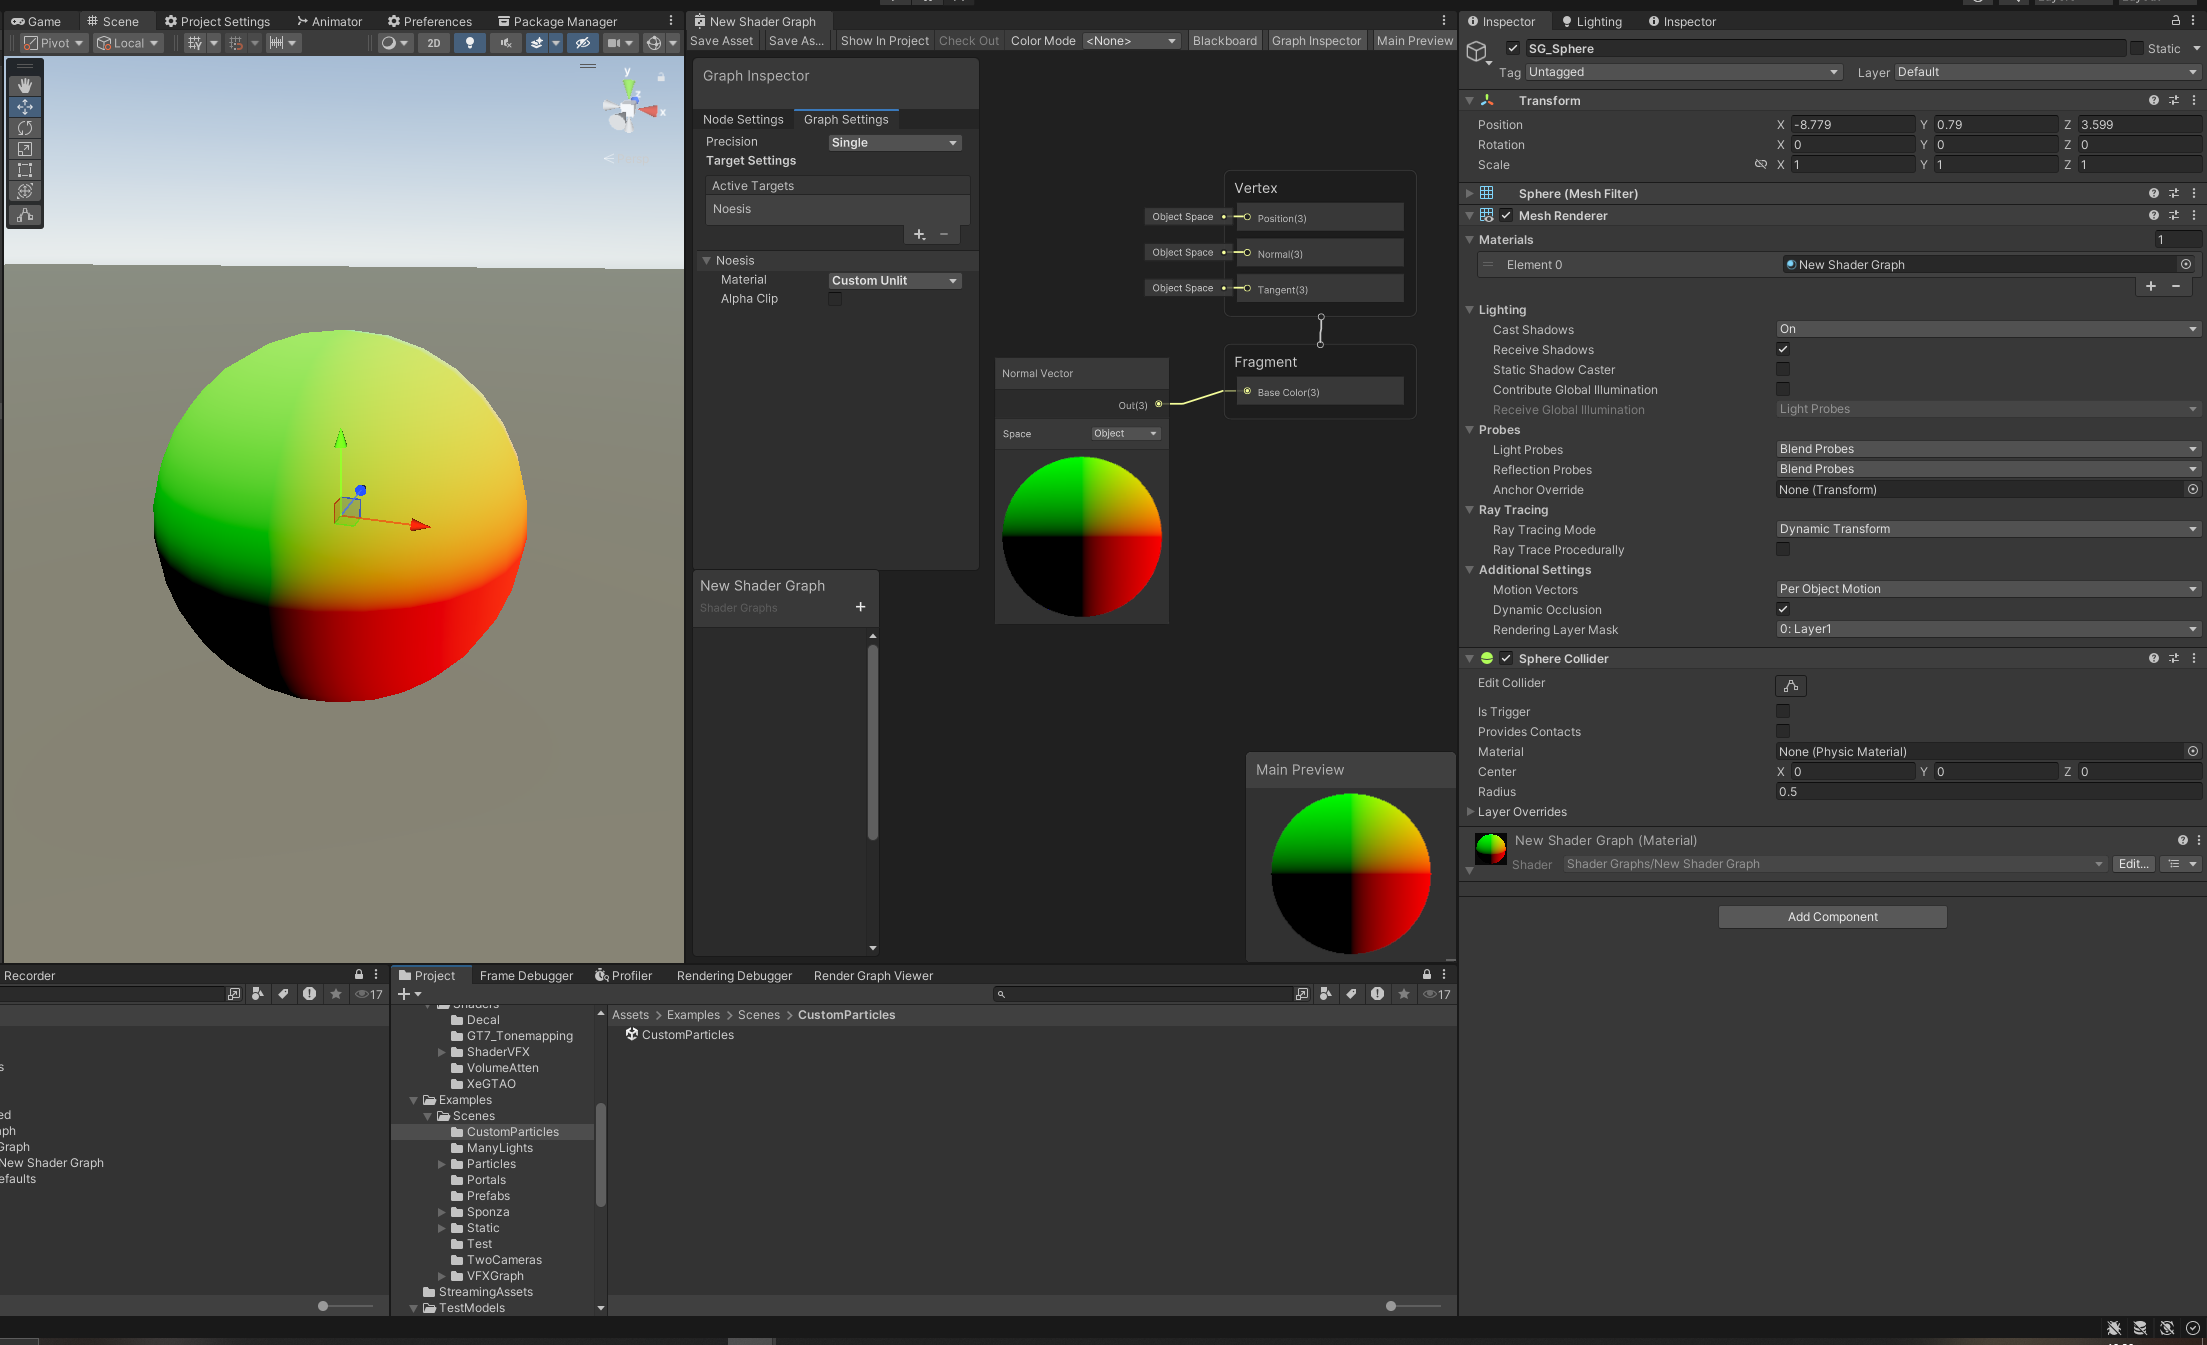Enable Contribute Global Illumination checkbox
Image resolution: width=2207 pixels, height=1345 pixels.
point(1783,389)
